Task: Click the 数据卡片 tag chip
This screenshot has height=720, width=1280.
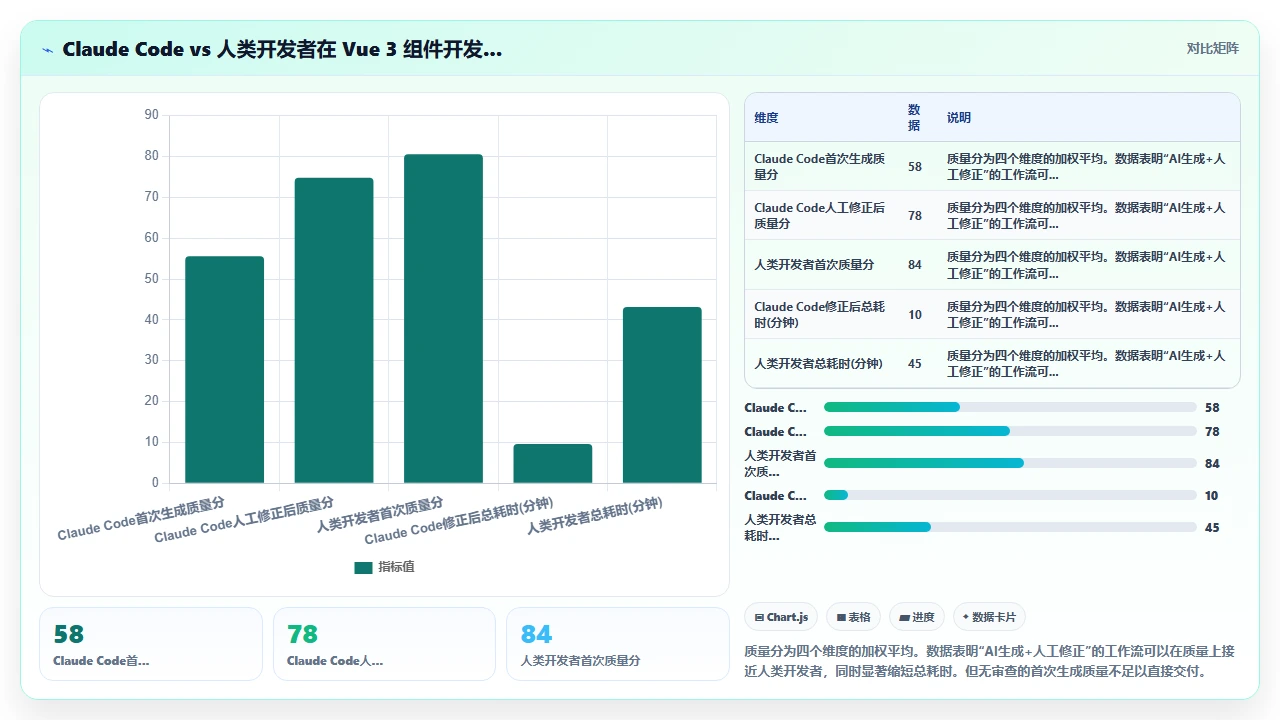Action: pyautogui.click(x=990, y=617)
